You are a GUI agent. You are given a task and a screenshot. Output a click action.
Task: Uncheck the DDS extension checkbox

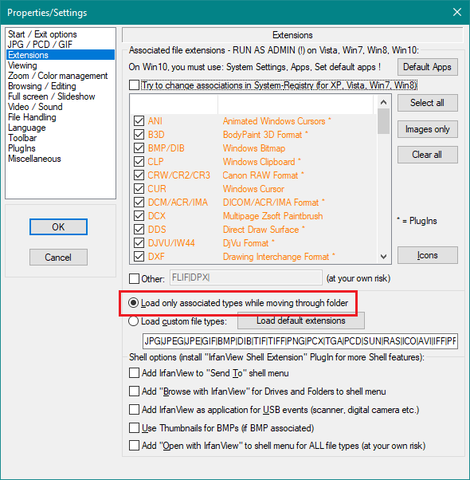point(139,229)
